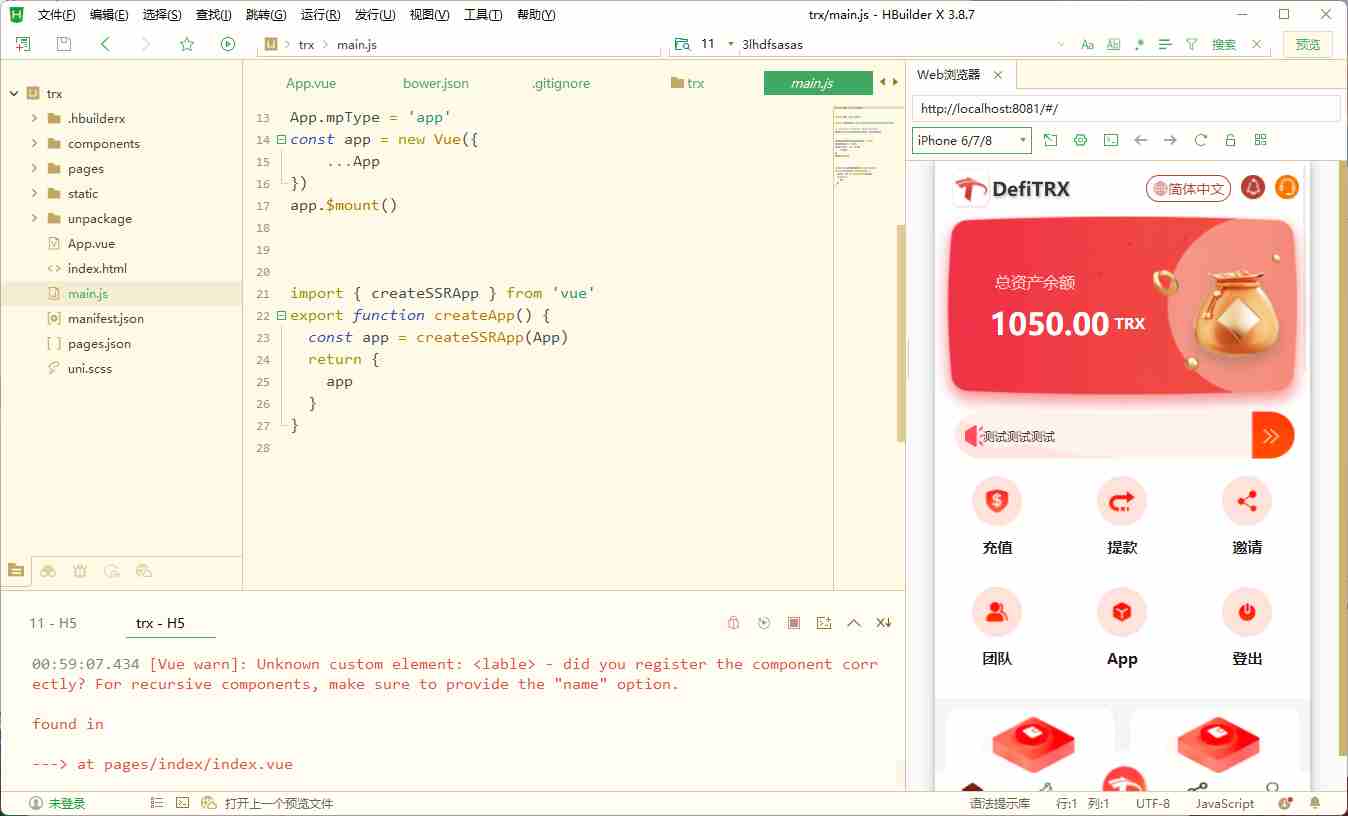Click the localhost URL address field
The height and width of the screenshot is (816, 1348).
coord(1125,109)
